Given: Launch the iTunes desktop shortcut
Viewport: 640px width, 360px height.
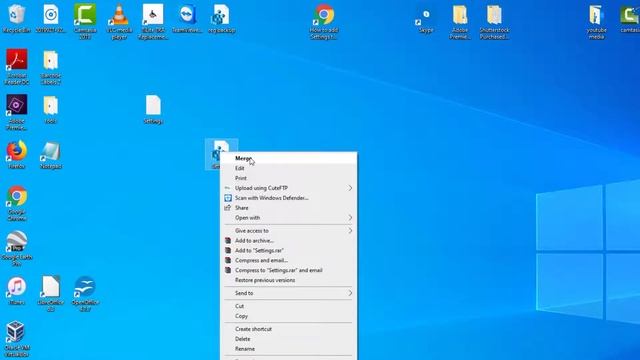Looking at the screenshot, I should click(17, 290).
